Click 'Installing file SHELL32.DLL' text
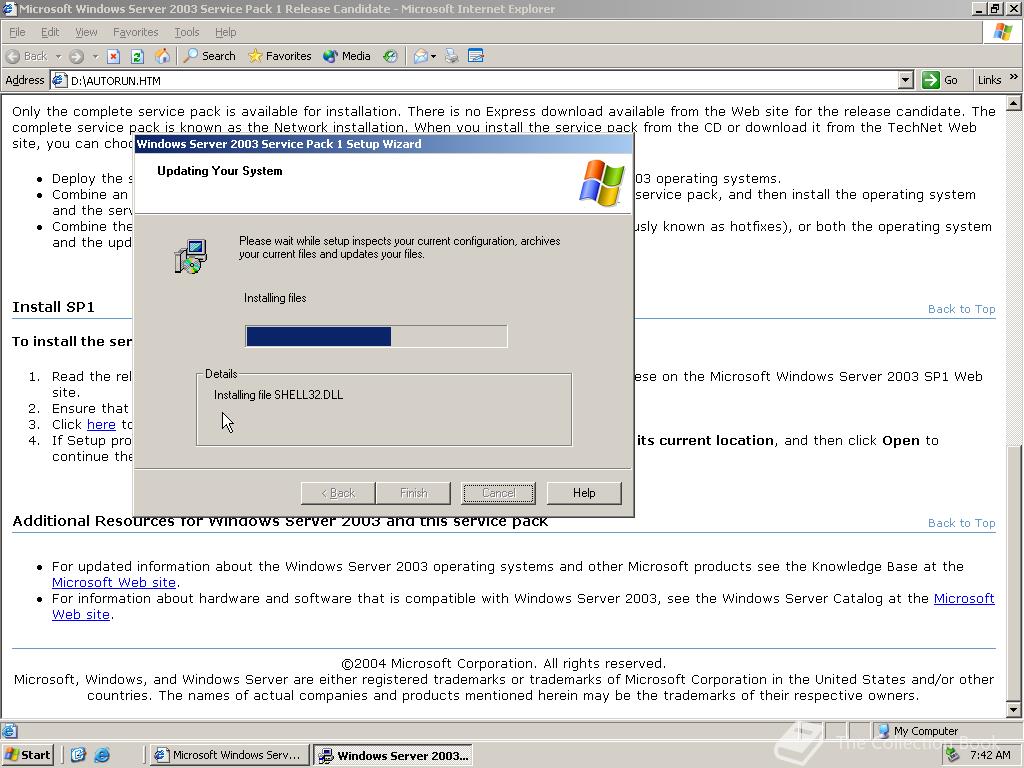 point(278,394)
